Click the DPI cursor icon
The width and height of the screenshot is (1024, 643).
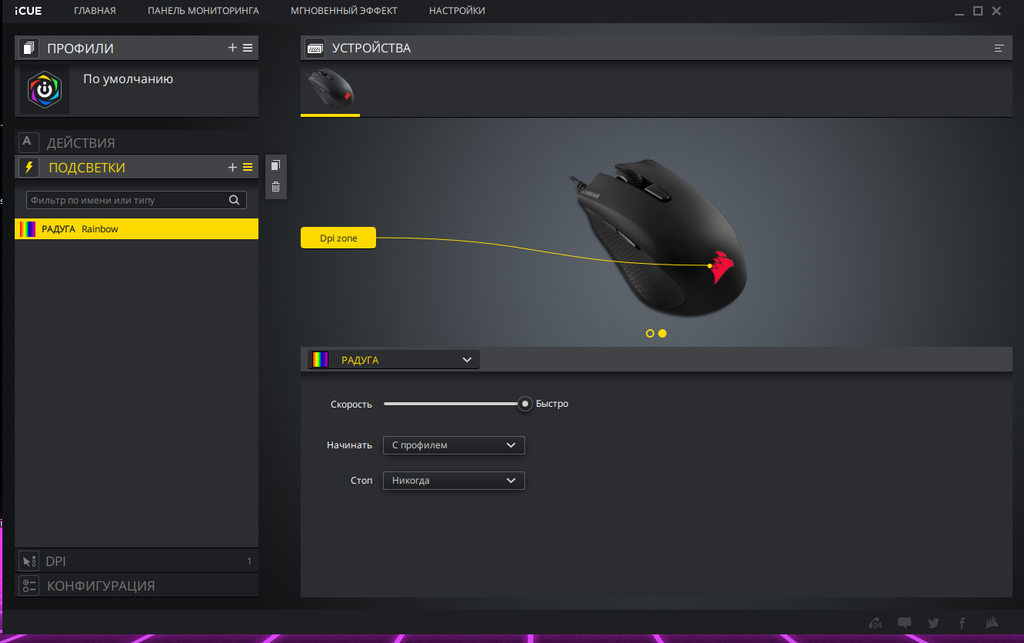click(29, 561)
